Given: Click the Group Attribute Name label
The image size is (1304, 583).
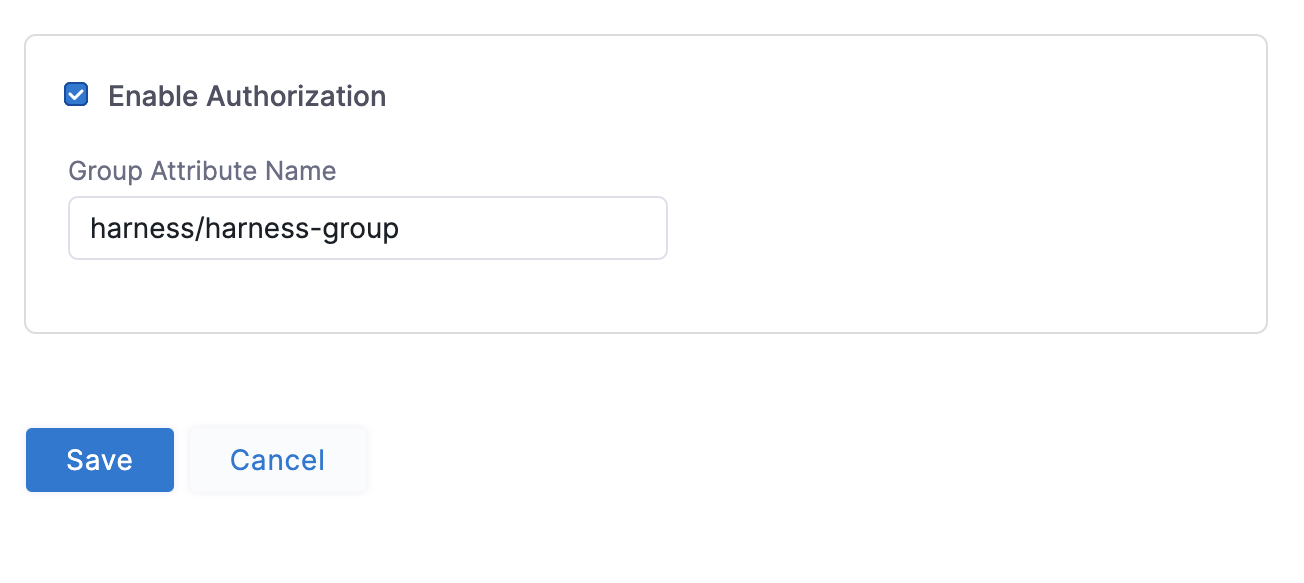Looking at the screenshot, I should [202, 171].
